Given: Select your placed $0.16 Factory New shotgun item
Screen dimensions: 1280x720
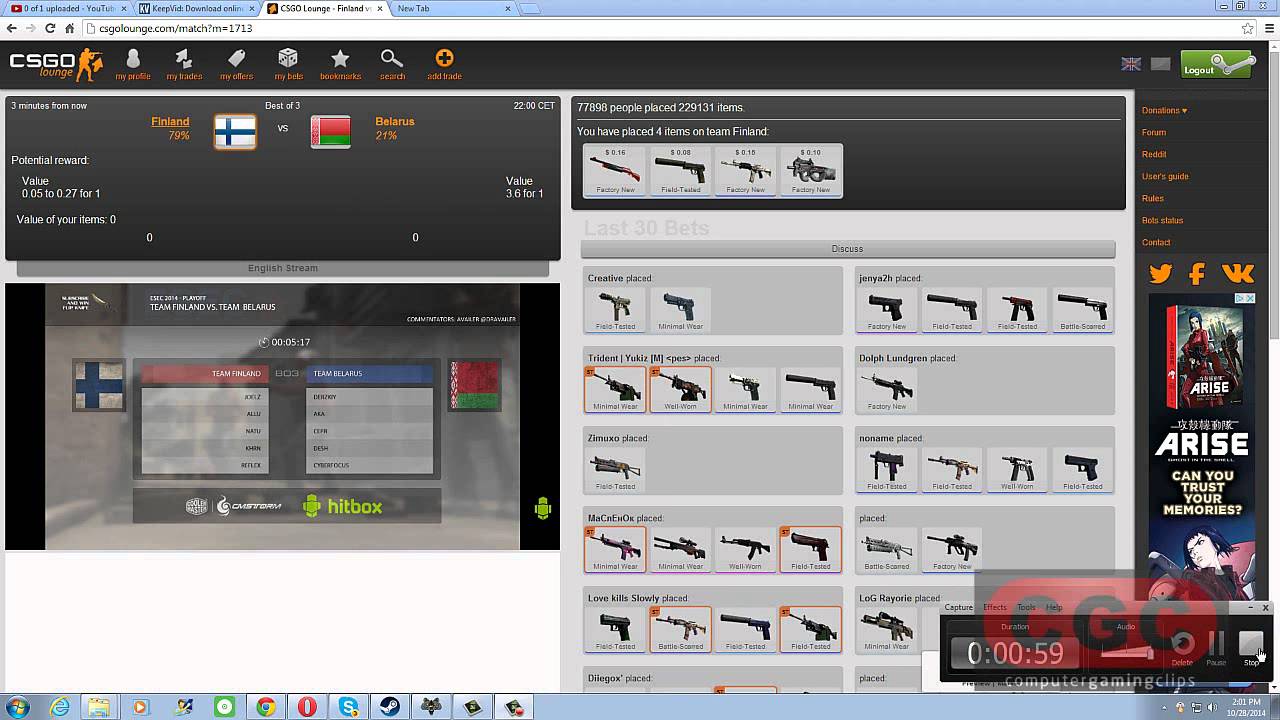Looking at the screenshot, I should (615, 170).
